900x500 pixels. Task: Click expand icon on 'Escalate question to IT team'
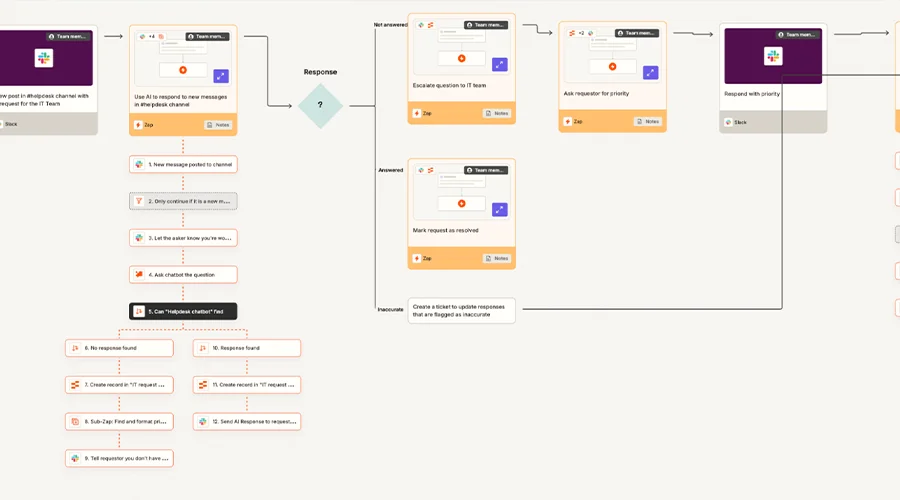point(499,65)
